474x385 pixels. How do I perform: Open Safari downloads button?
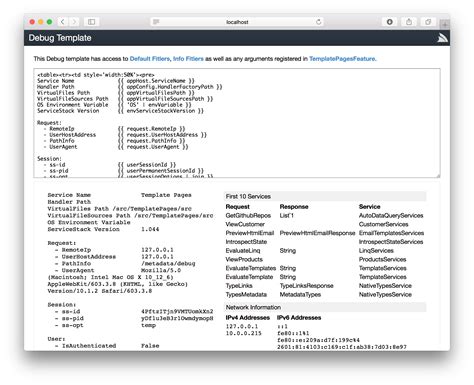389,22
